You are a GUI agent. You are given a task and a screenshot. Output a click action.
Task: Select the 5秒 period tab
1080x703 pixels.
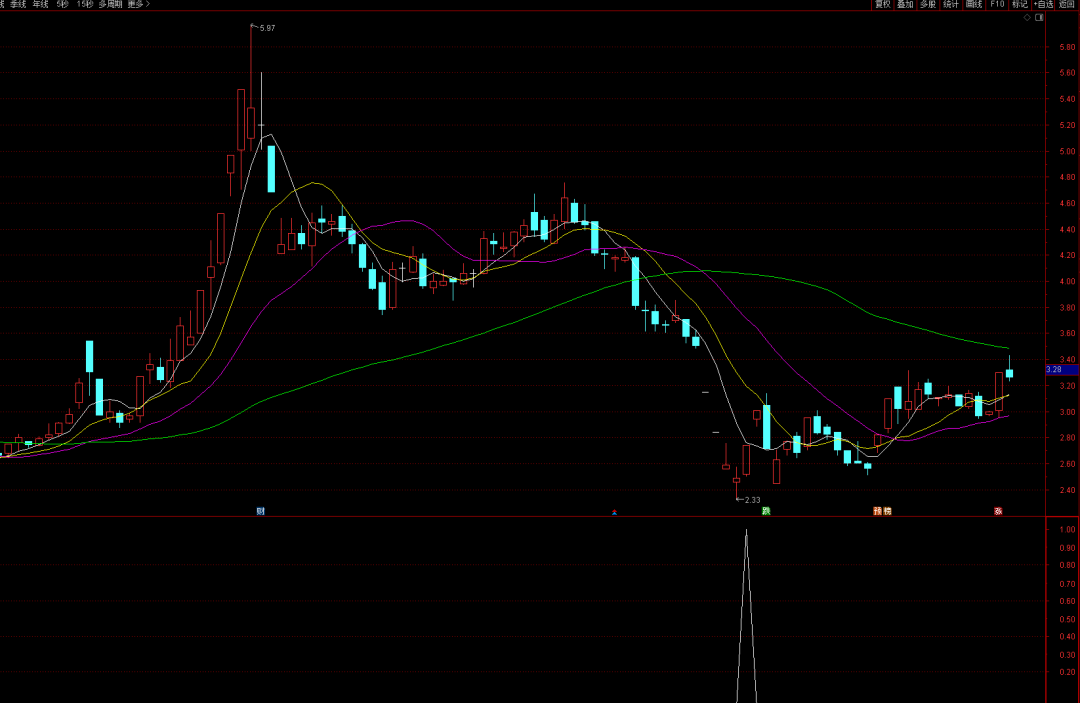(x=63, y=4)
